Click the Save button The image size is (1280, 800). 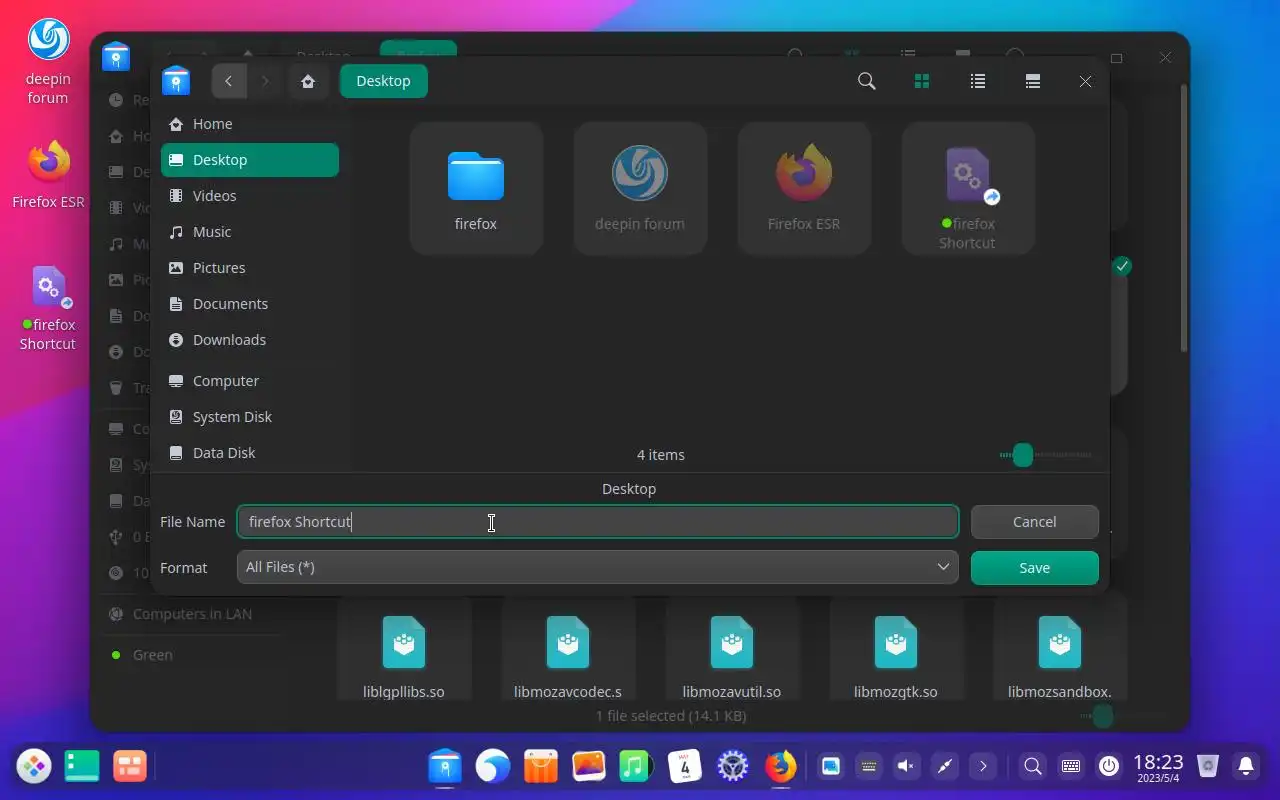coord(1035,568)
